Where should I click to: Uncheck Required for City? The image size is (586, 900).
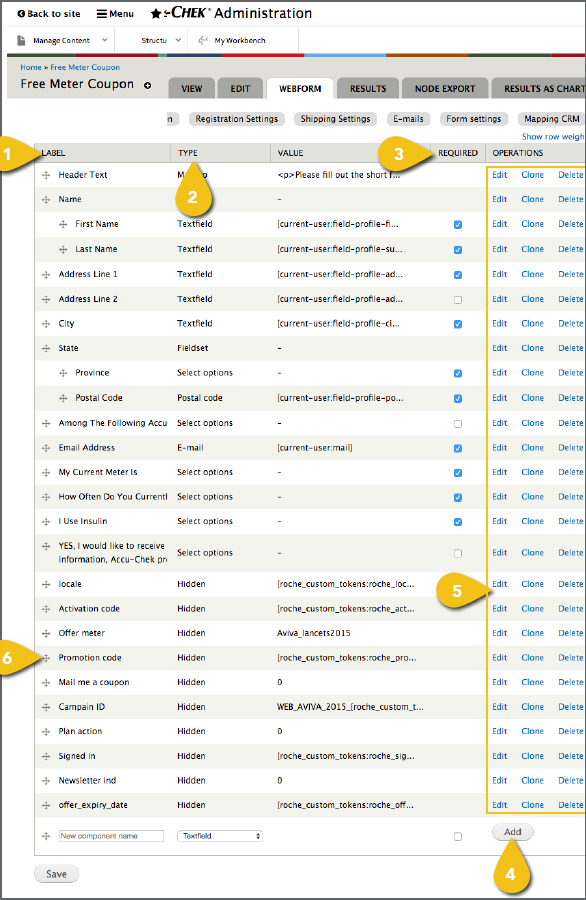tap(458, 324)
